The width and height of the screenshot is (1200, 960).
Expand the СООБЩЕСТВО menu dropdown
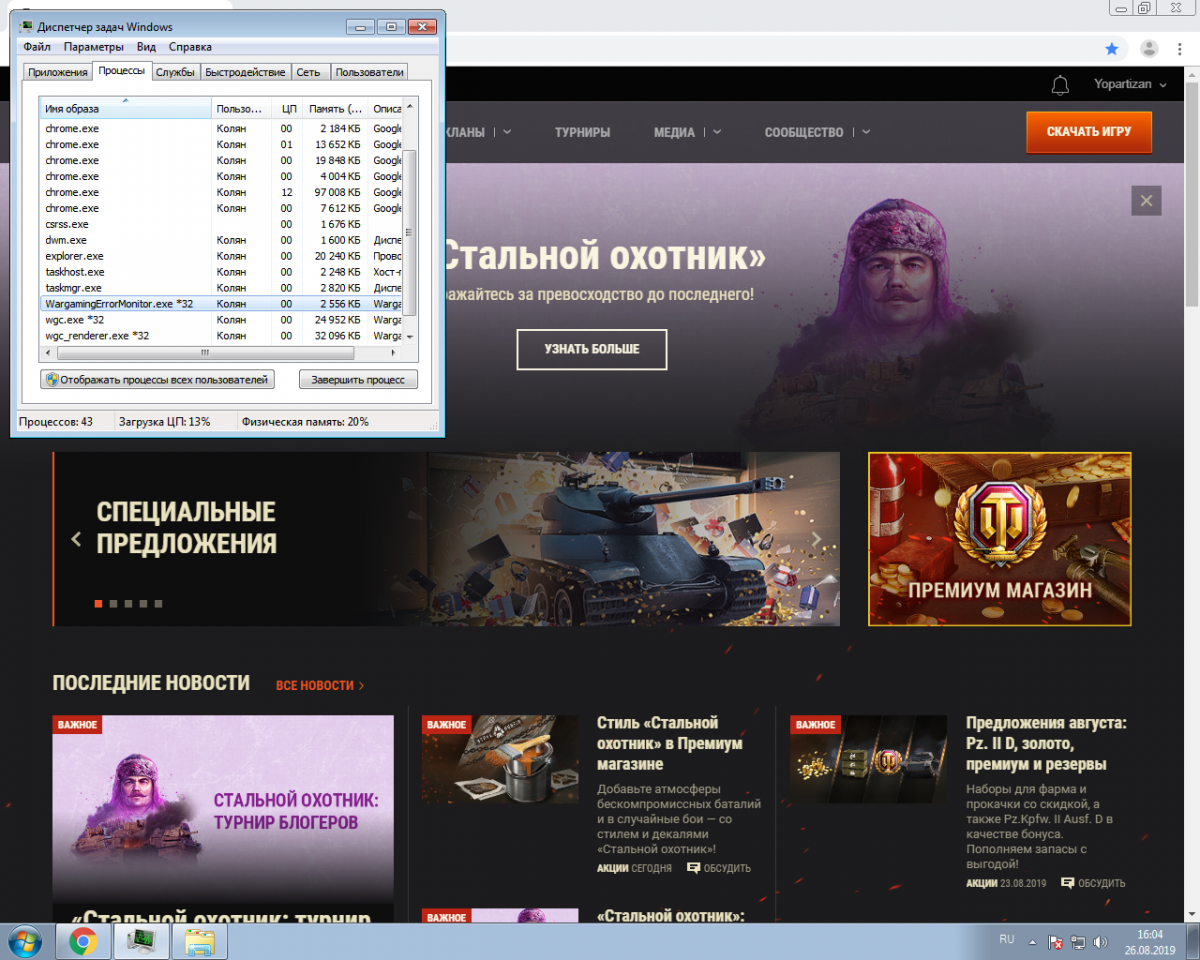tap(866, 132)
